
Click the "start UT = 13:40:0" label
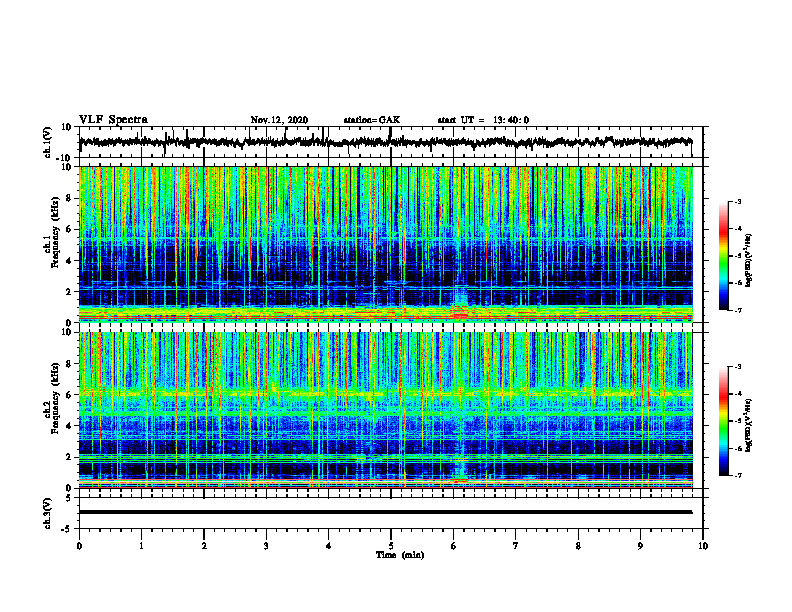tap(483, 120)
